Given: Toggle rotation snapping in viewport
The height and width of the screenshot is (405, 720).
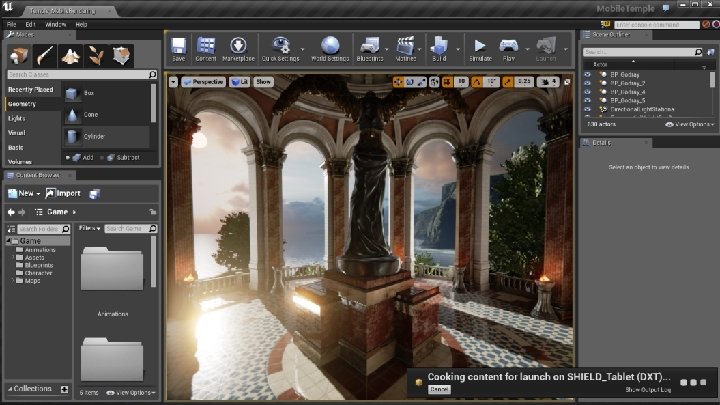Looking at the screenshot, I should tap(477, 82).
